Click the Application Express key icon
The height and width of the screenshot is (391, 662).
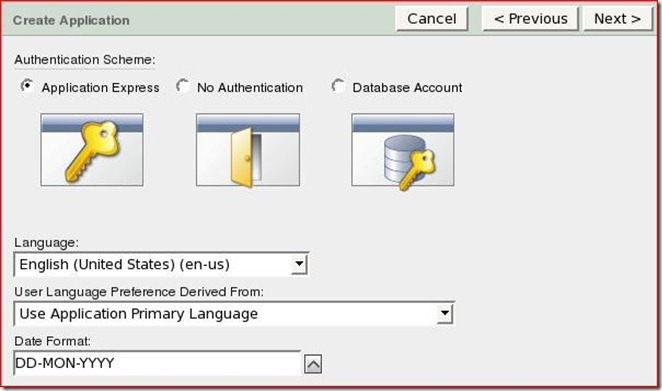click(92, 149)
